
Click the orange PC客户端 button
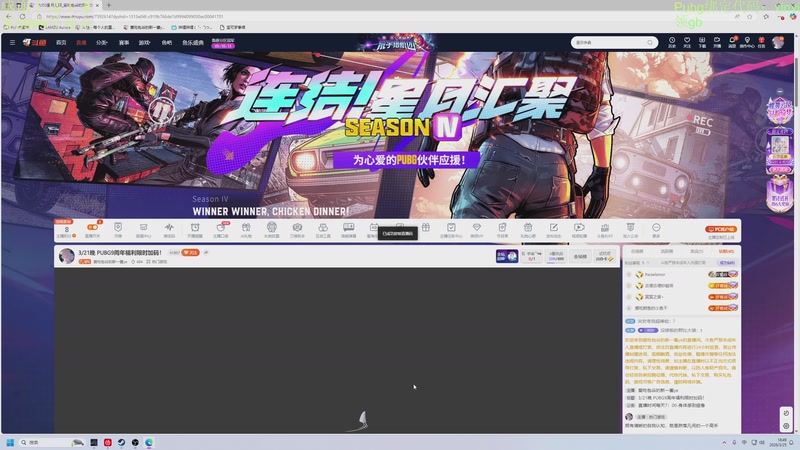point(721,229)
